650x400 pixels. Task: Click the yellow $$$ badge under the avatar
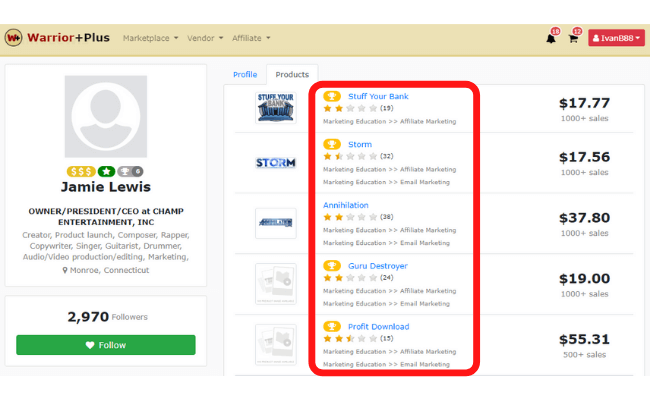tap(81, 171)
